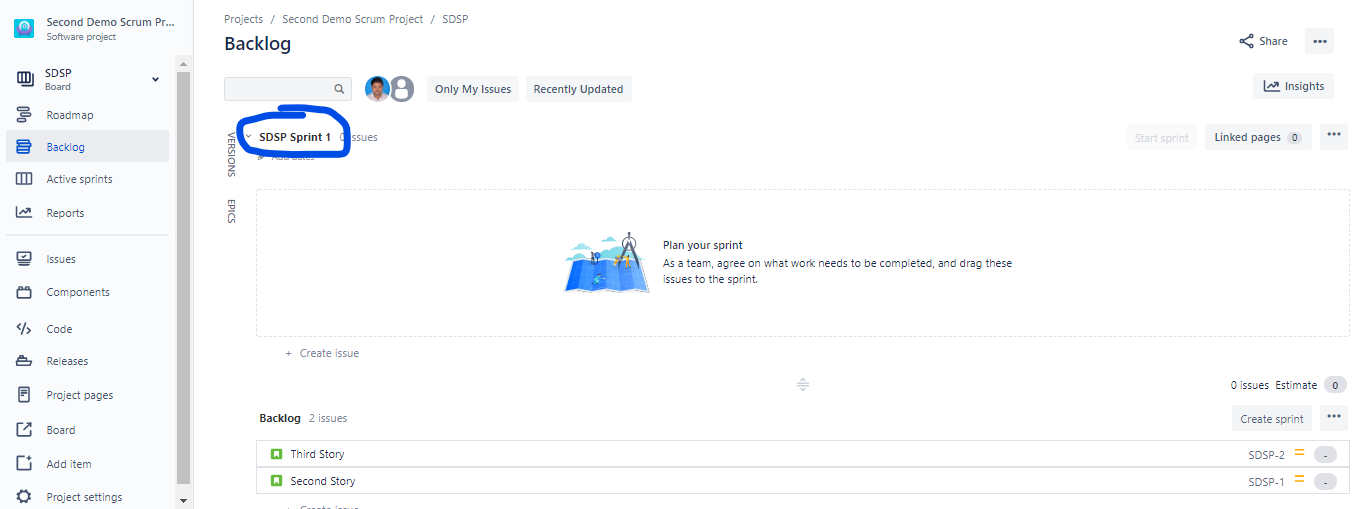Click the SDSP breadcrumb link
Viewport: 1358px width, 509px height.
click(455, 19)
